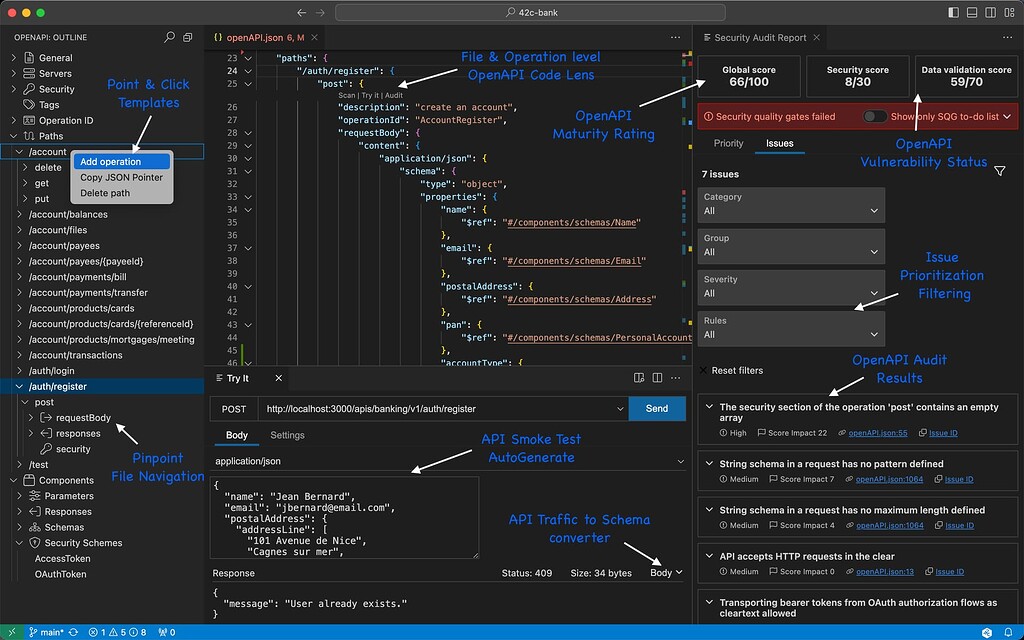Select Delete path in context menu

[121, 193]
